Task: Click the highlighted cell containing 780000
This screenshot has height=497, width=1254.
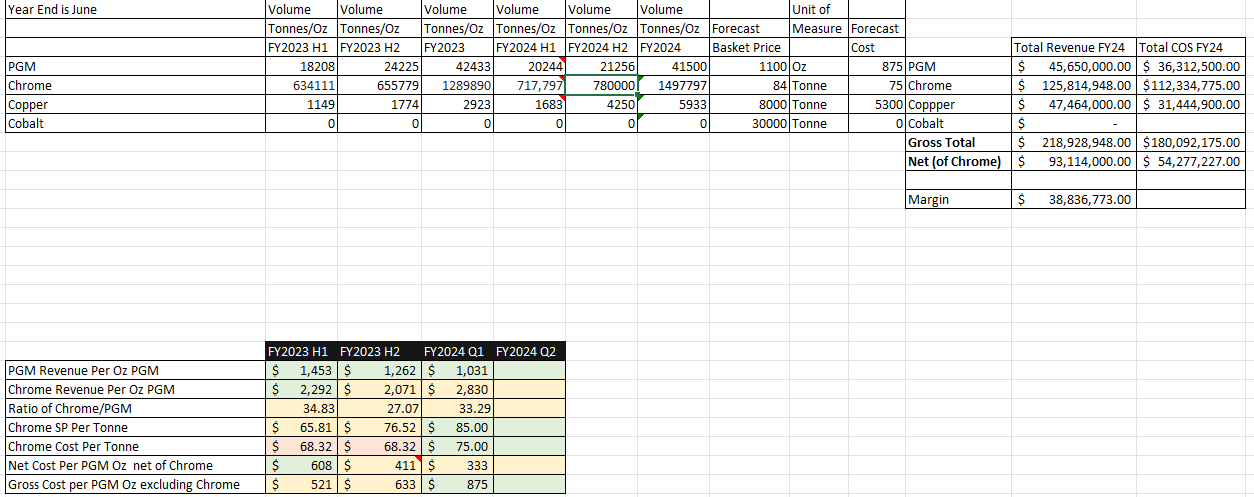Action: tap(602, 86)
